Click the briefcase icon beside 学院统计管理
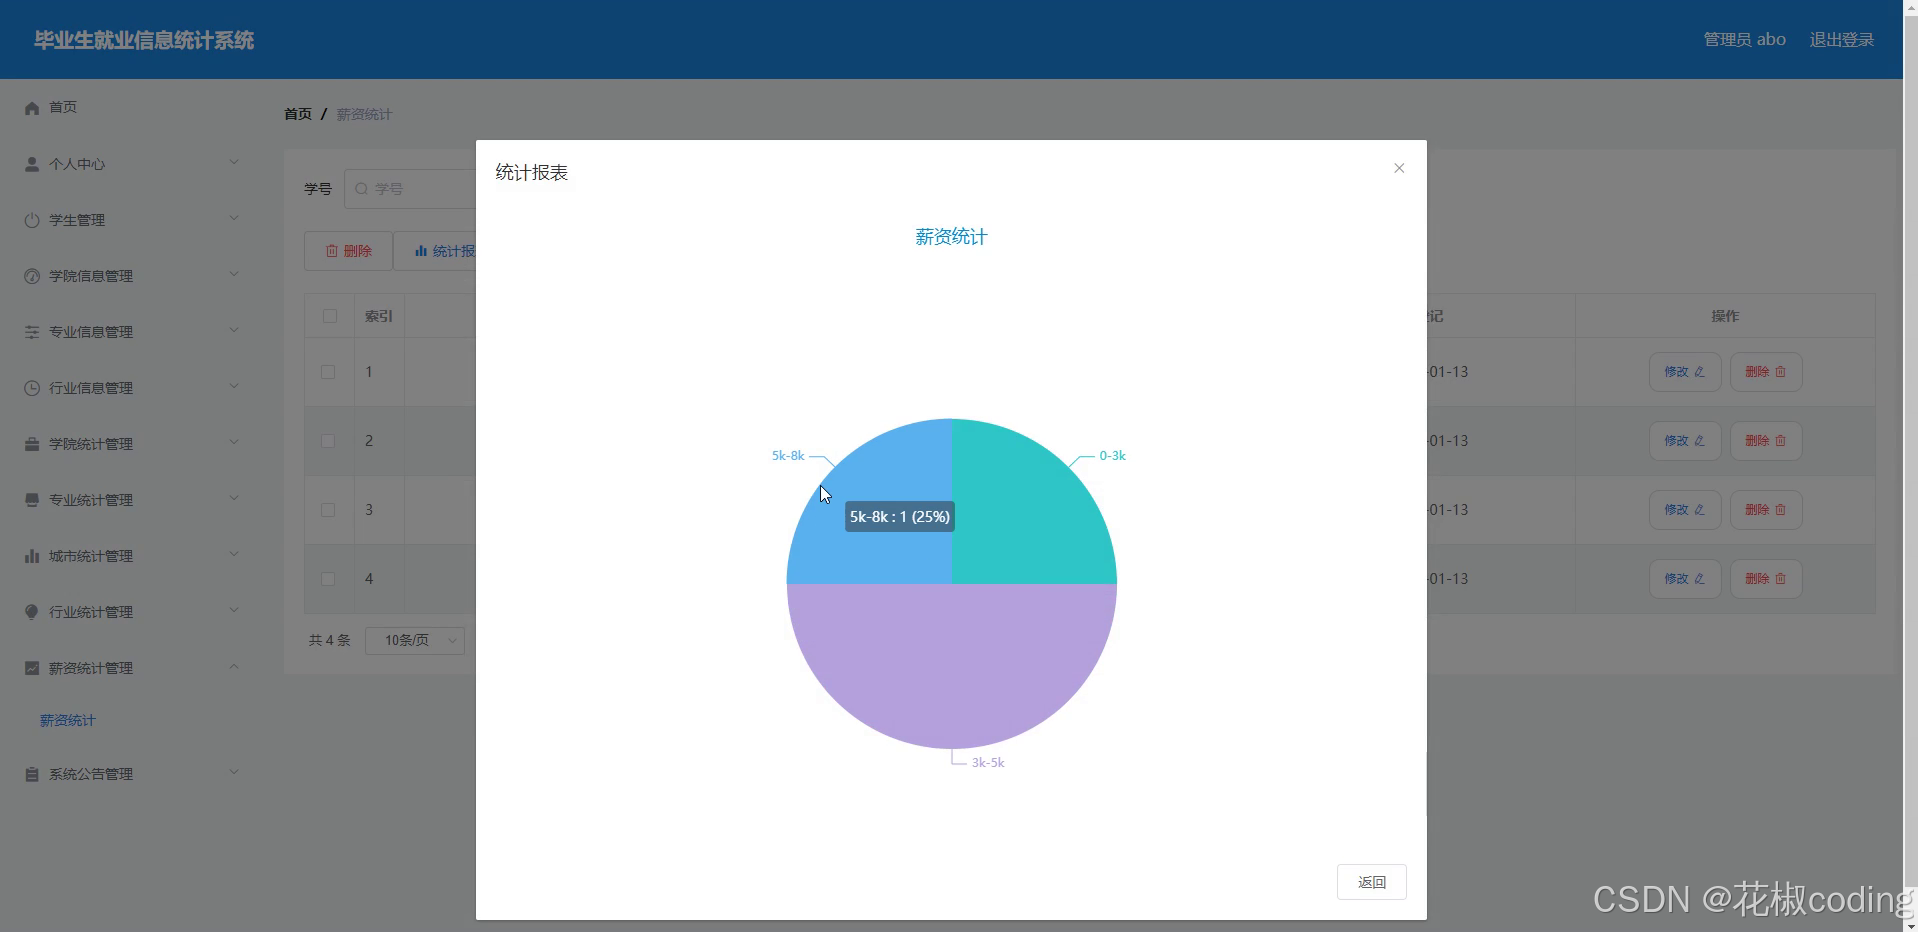Image resolution: width=1918 pixels, height=932 pixels. pos(32,444)
